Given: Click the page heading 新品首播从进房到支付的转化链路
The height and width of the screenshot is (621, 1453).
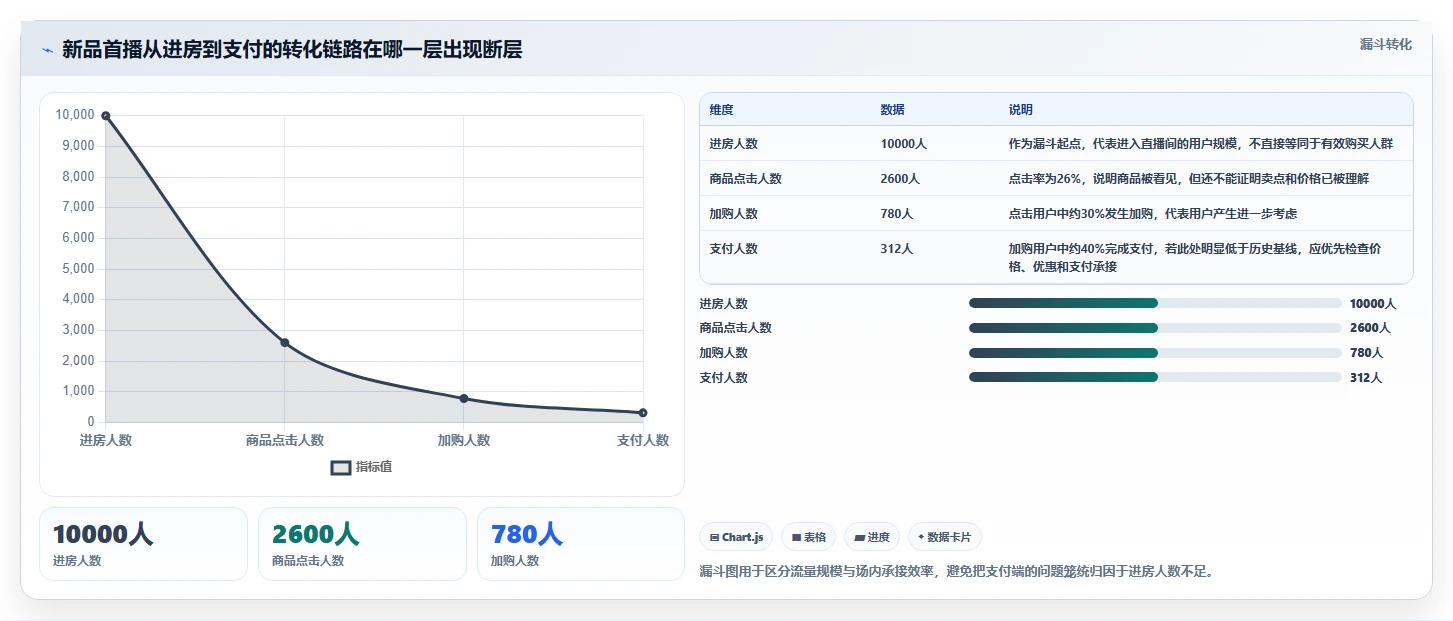Looking at the screenshot, I should click(292, 49).
